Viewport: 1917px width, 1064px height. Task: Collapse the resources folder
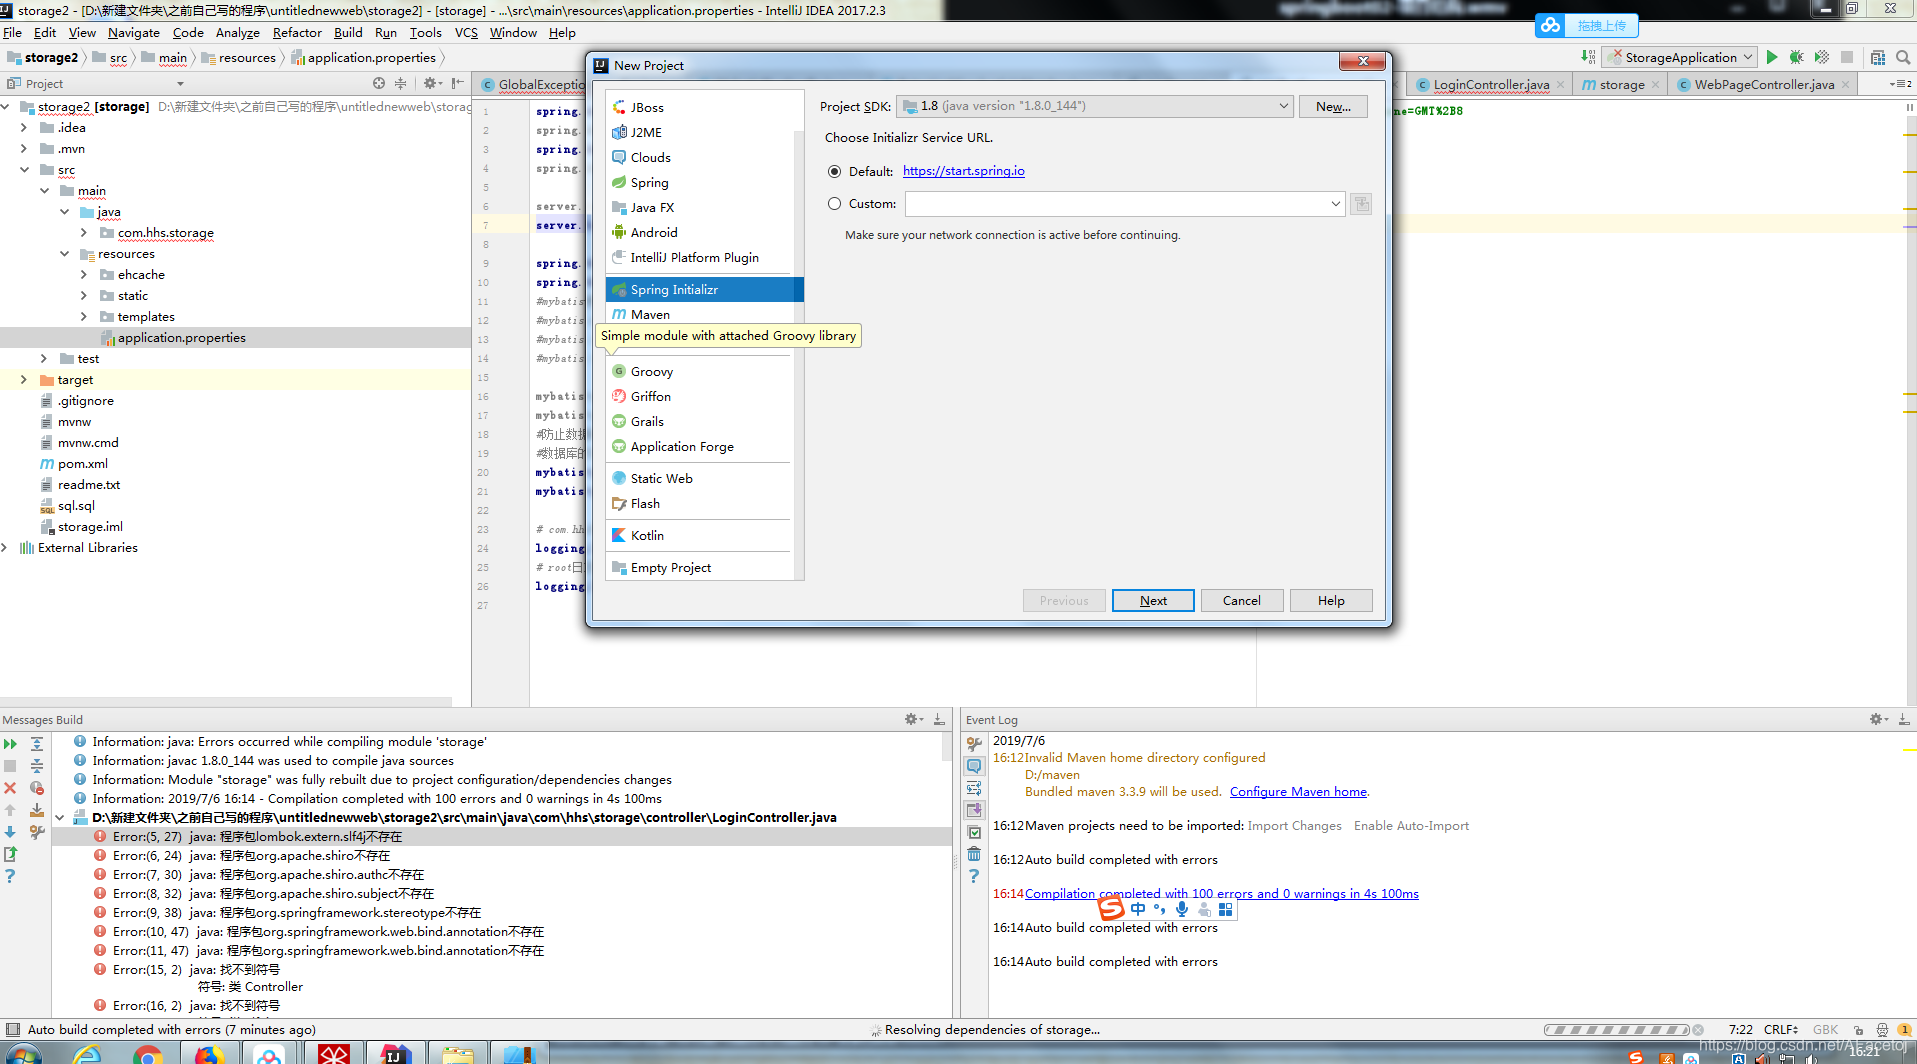click(64, 254)
